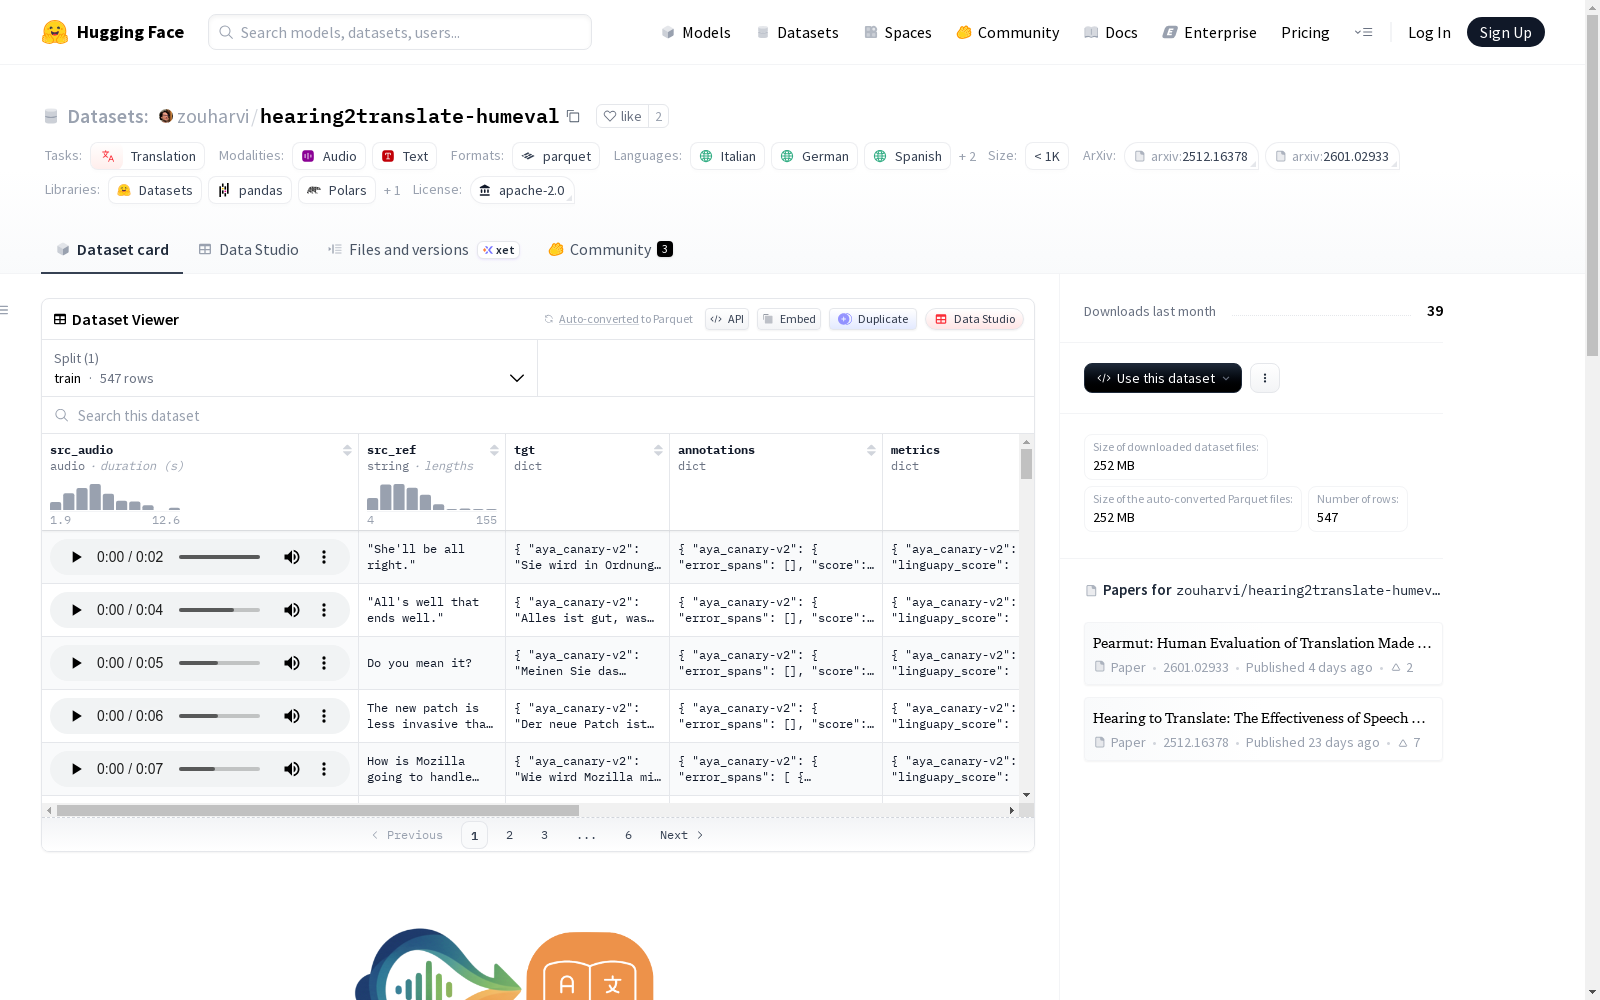Mute the 0:05 audio clip
Screen dimensions: 1600x1000
pyautogui.click(x=292, y=663)
